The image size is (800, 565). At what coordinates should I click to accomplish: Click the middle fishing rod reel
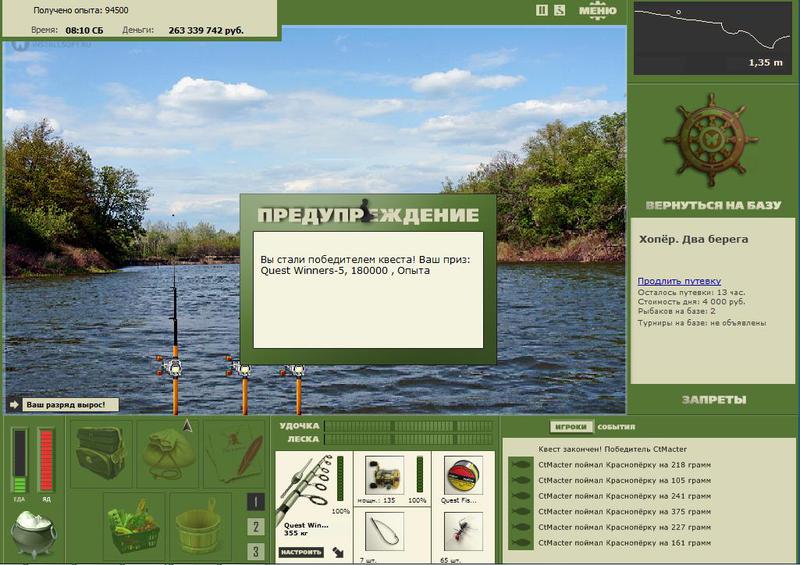coord(241,367)
